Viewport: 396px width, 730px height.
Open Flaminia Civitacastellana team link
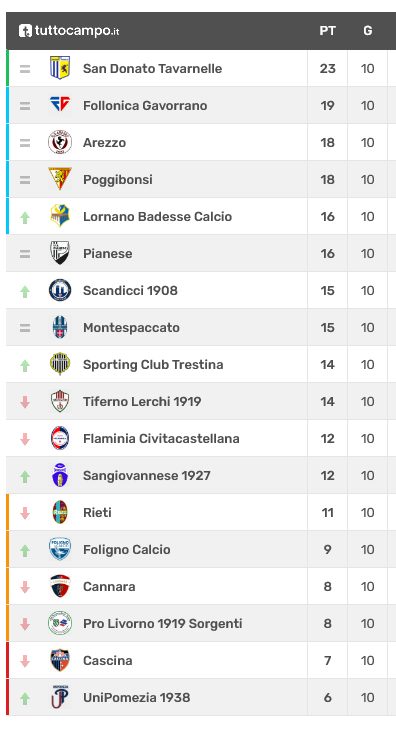[161, 439]
